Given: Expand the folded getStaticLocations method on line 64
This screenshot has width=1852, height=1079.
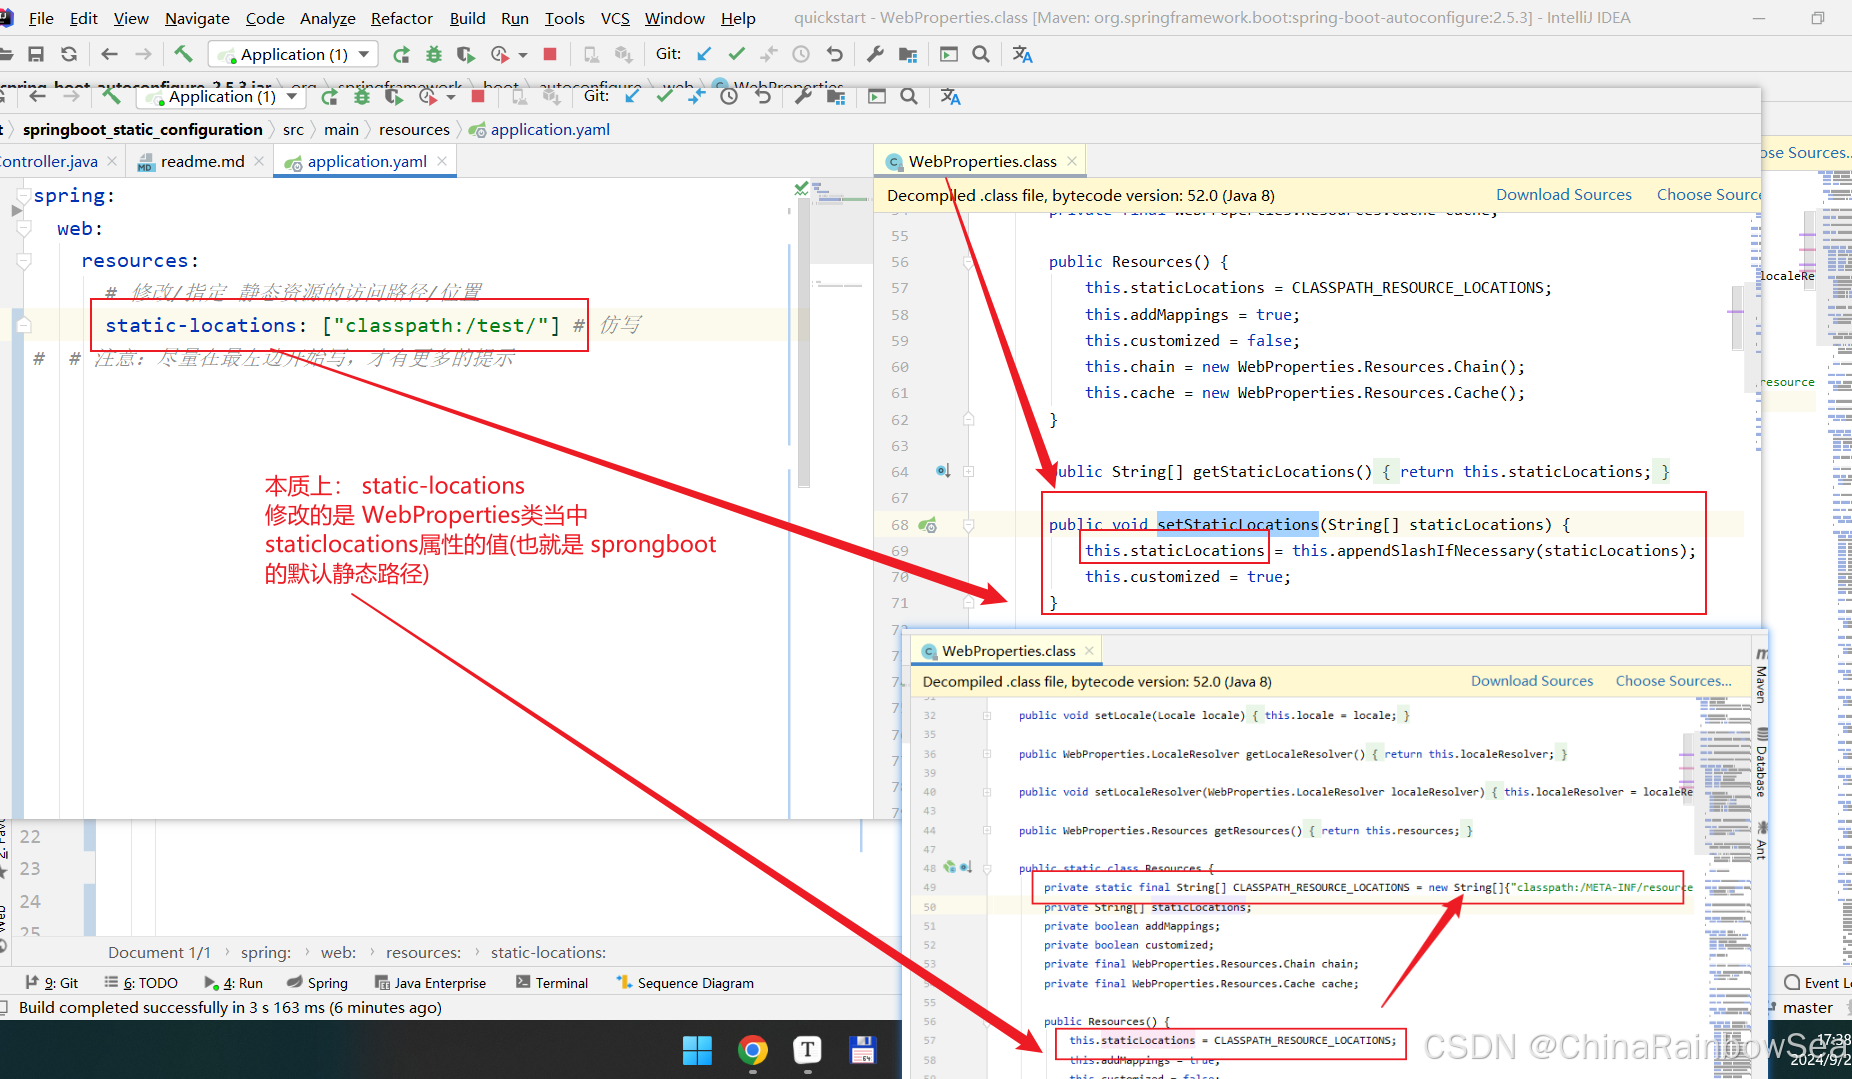Looking at the screenshot, I should point(968,472).
